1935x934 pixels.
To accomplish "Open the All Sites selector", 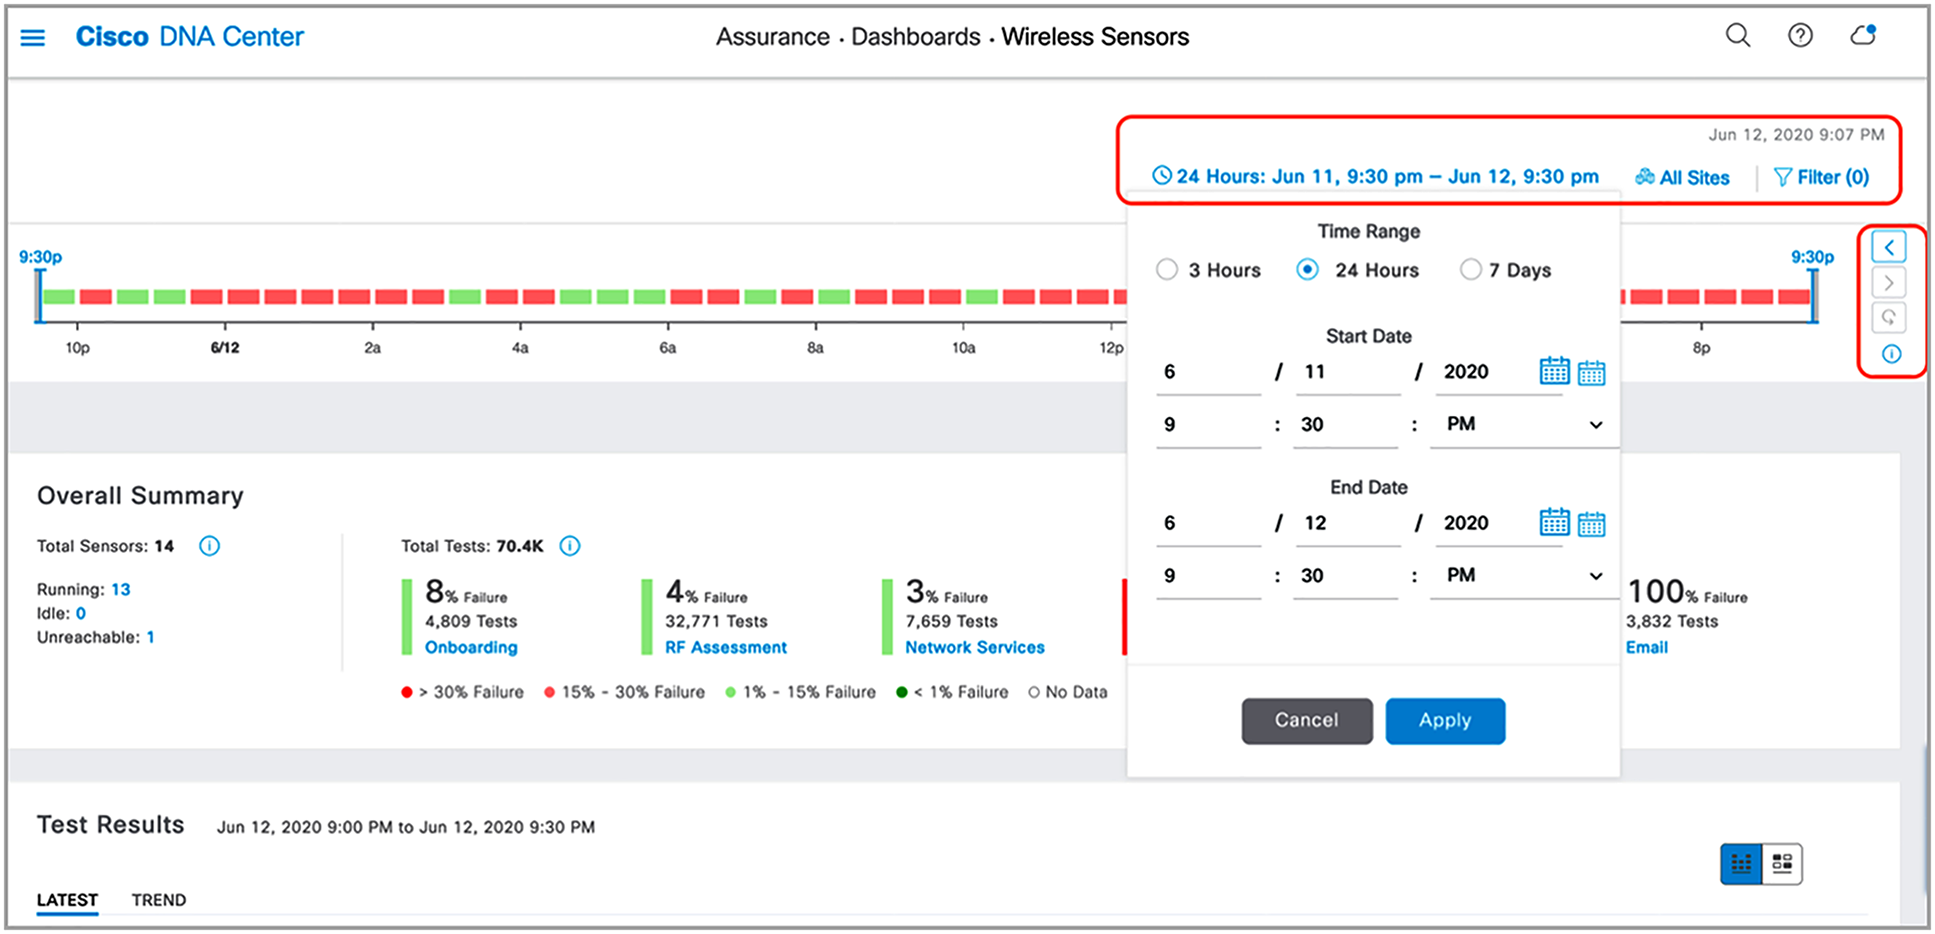I will pos(1682,178).
